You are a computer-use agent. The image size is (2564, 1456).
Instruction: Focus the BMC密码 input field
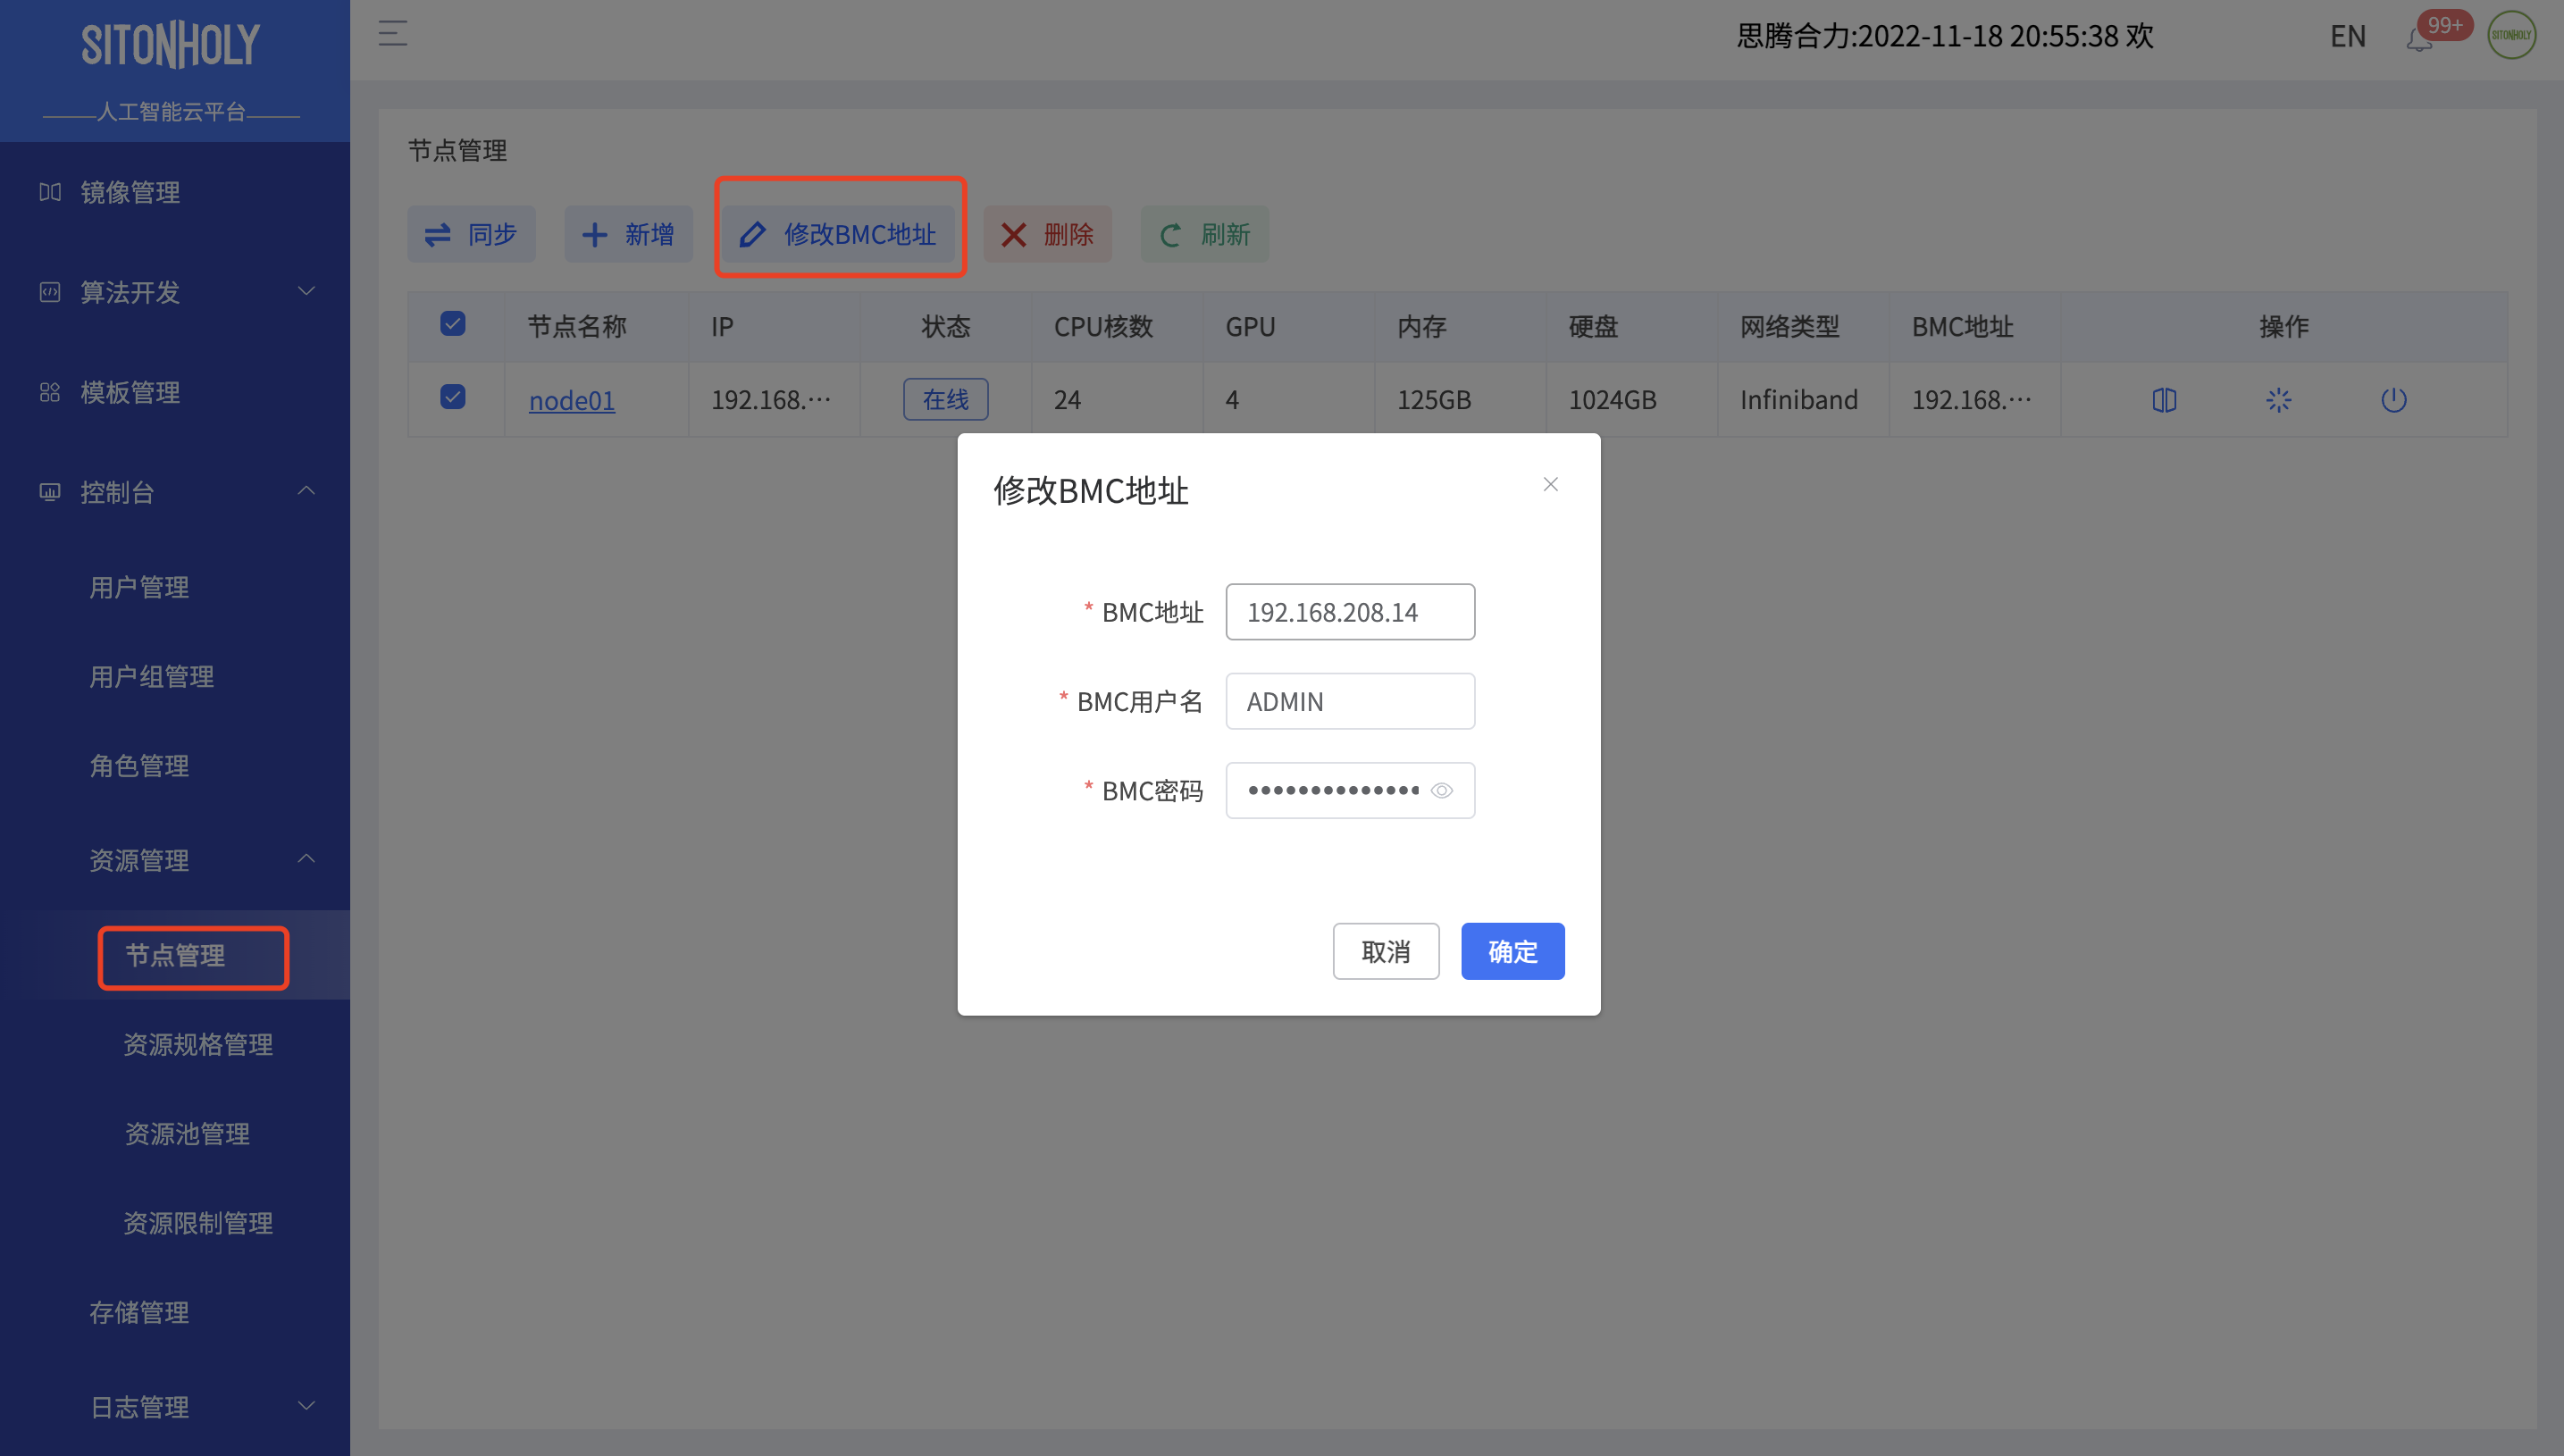tap(1350, 790)
